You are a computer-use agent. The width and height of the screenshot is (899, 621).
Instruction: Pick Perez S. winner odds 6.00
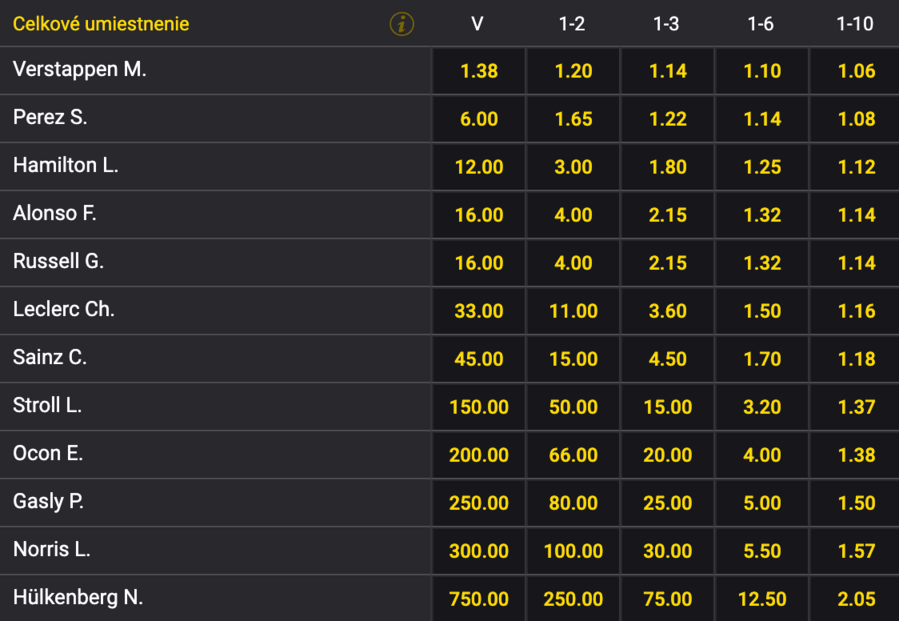(x=479, y=119)
